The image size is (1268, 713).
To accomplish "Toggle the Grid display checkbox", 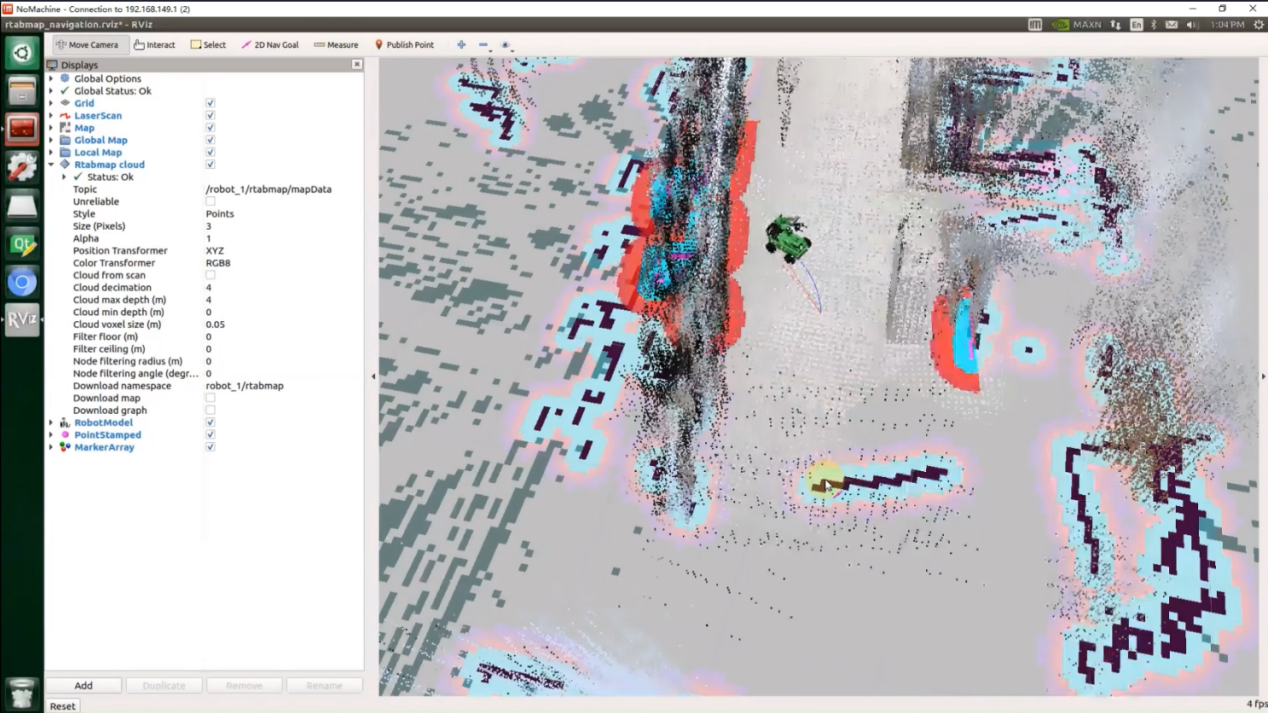I will coord(210,103).
